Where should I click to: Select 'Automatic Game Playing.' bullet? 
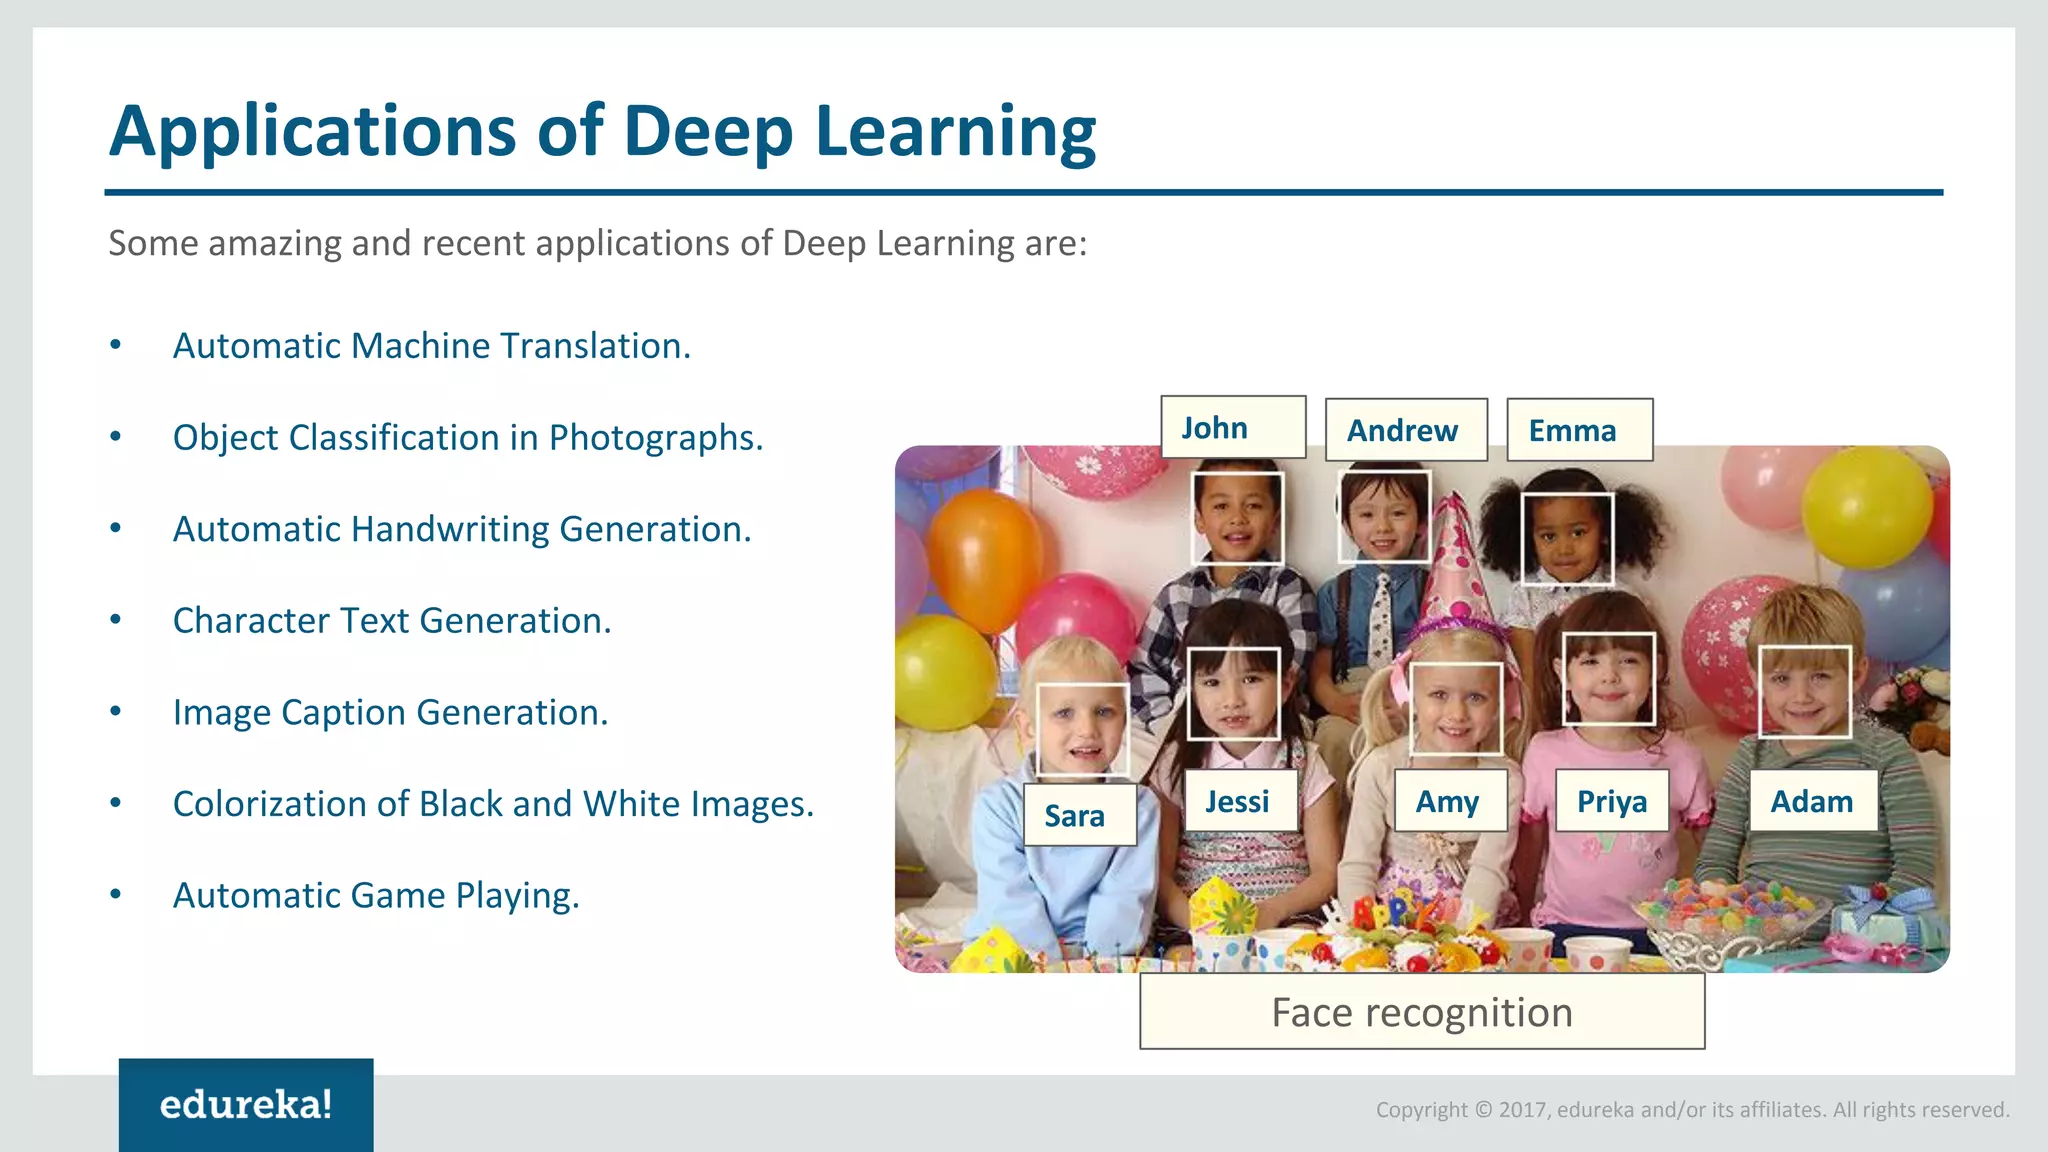coord(376,896)
